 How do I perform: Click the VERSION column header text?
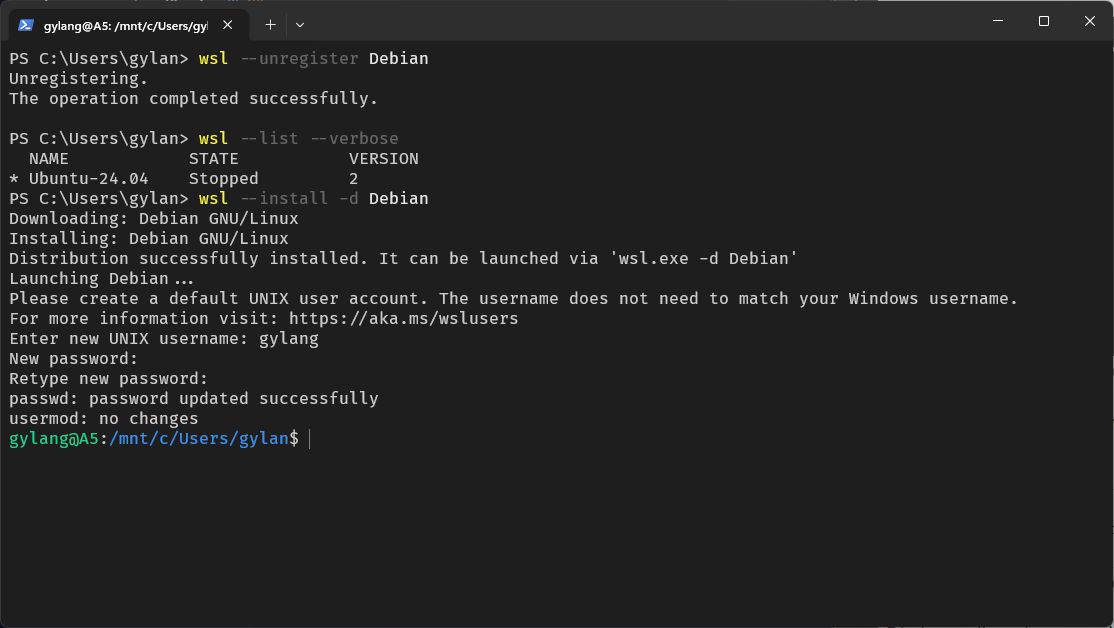pos(383,158)
